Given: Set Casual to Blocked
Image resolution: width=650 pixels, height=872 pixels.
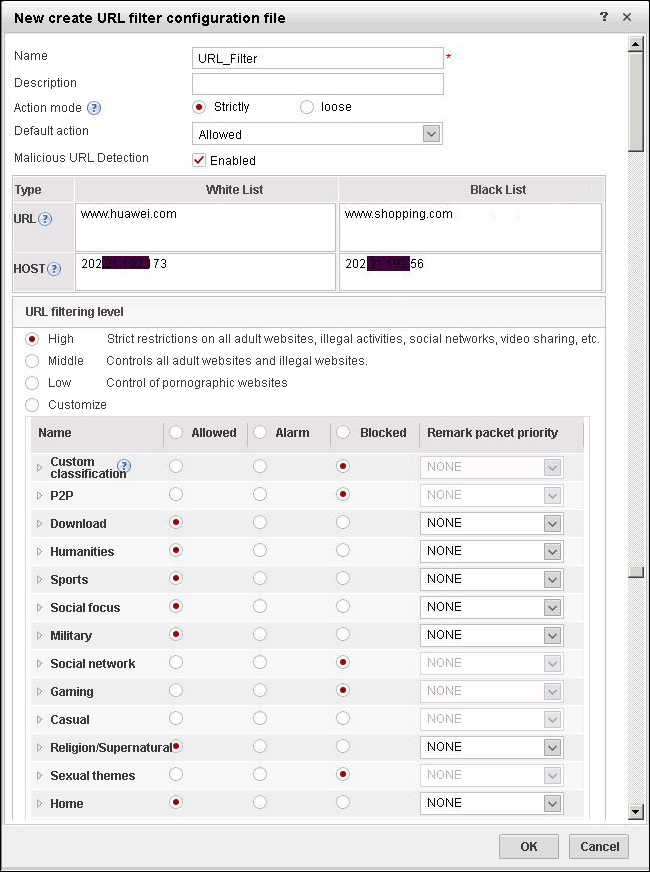Looking at the screenshot, I should click(x=343, y=718).
